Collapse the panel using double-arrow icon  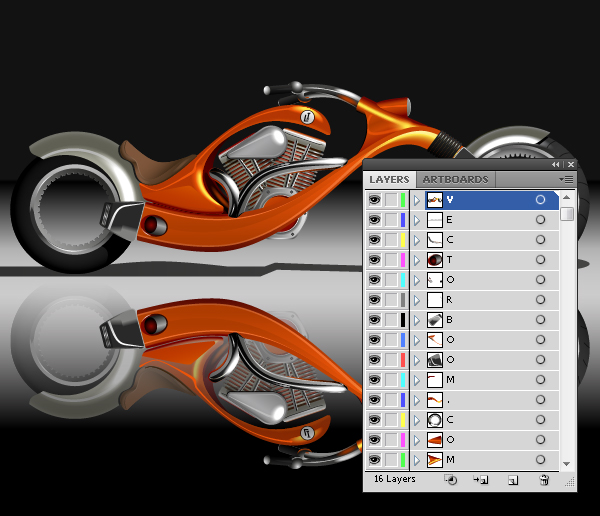[556, 163]
